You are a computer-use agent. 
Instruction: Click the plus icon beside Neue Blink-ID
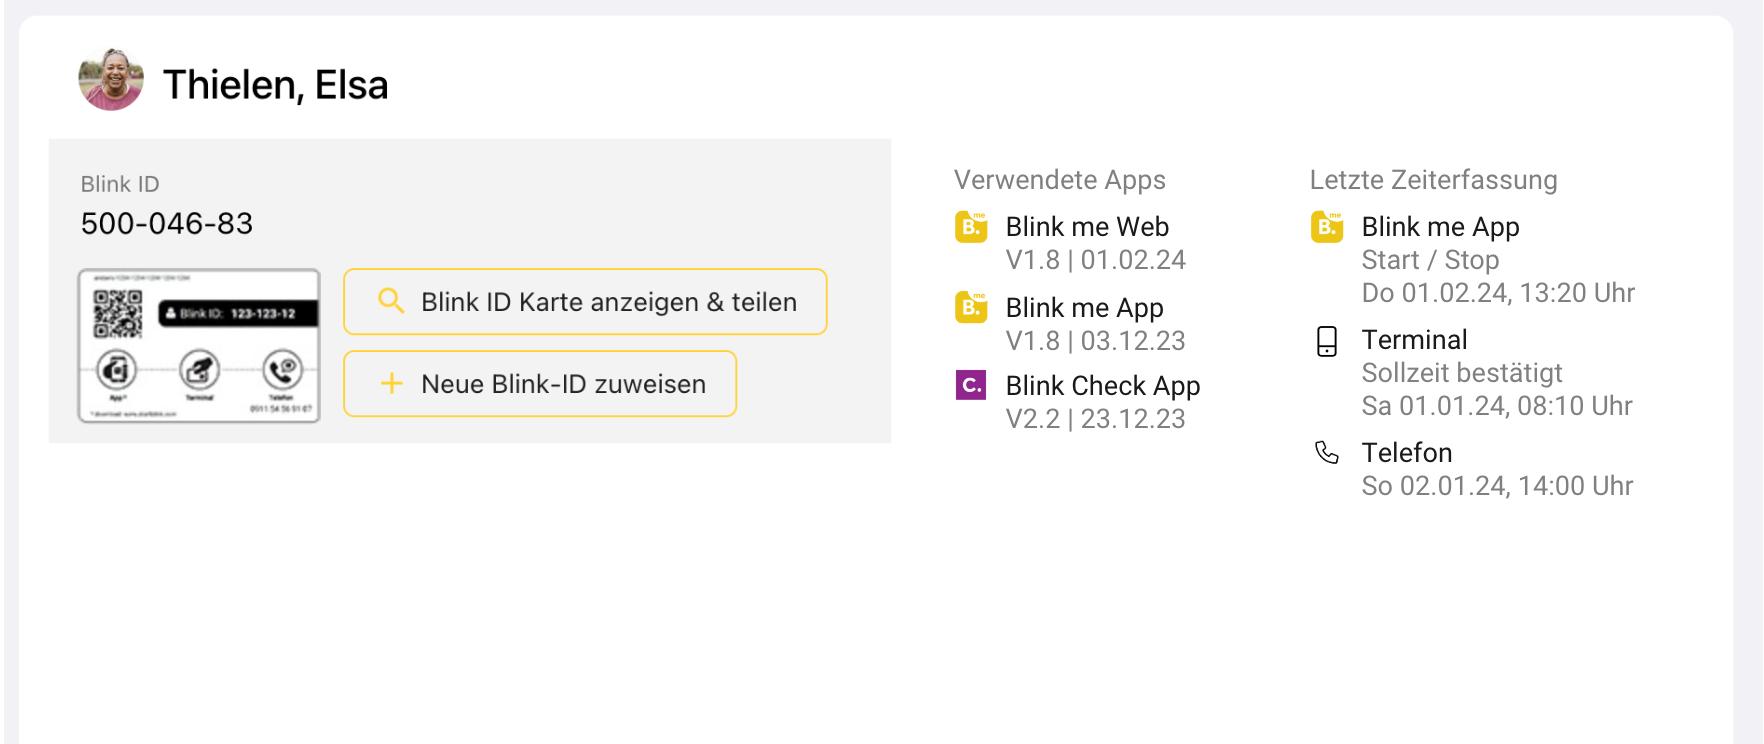pyautogui.click(x=392, y=383)
